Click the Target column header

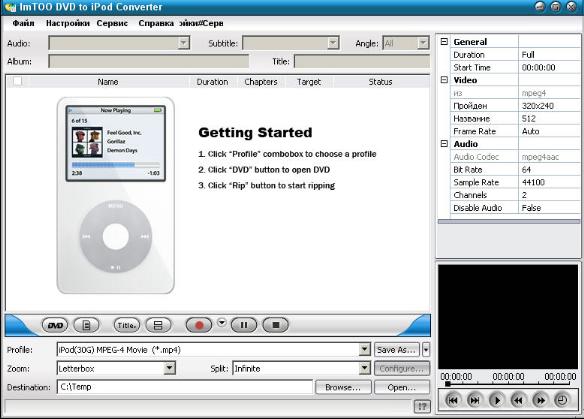(x=309, y=82)
